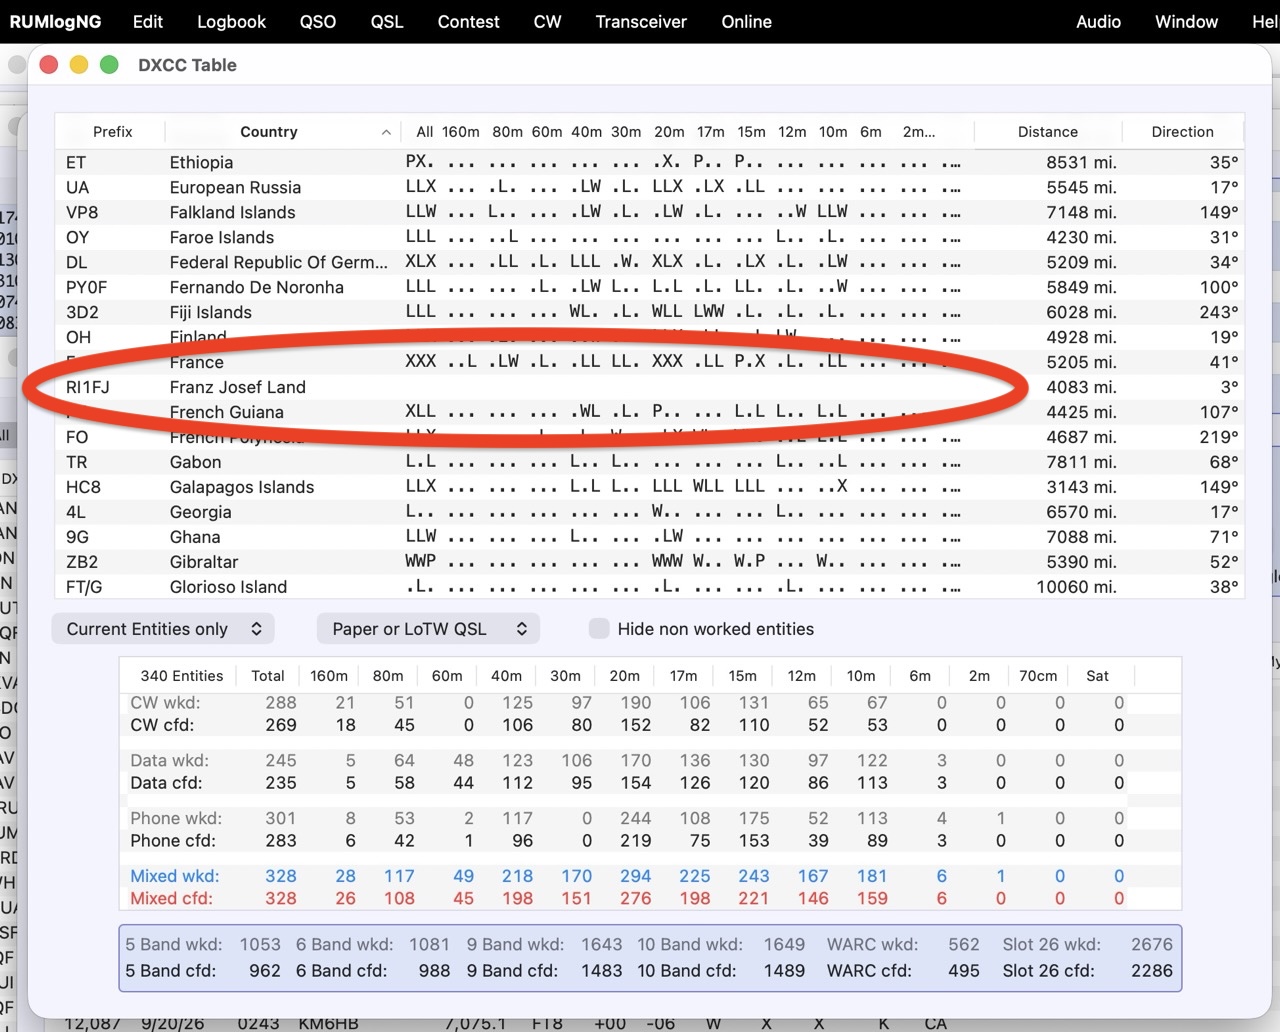Open the QSL menu
This screenshot has height=1032, width=1280.
386,21
